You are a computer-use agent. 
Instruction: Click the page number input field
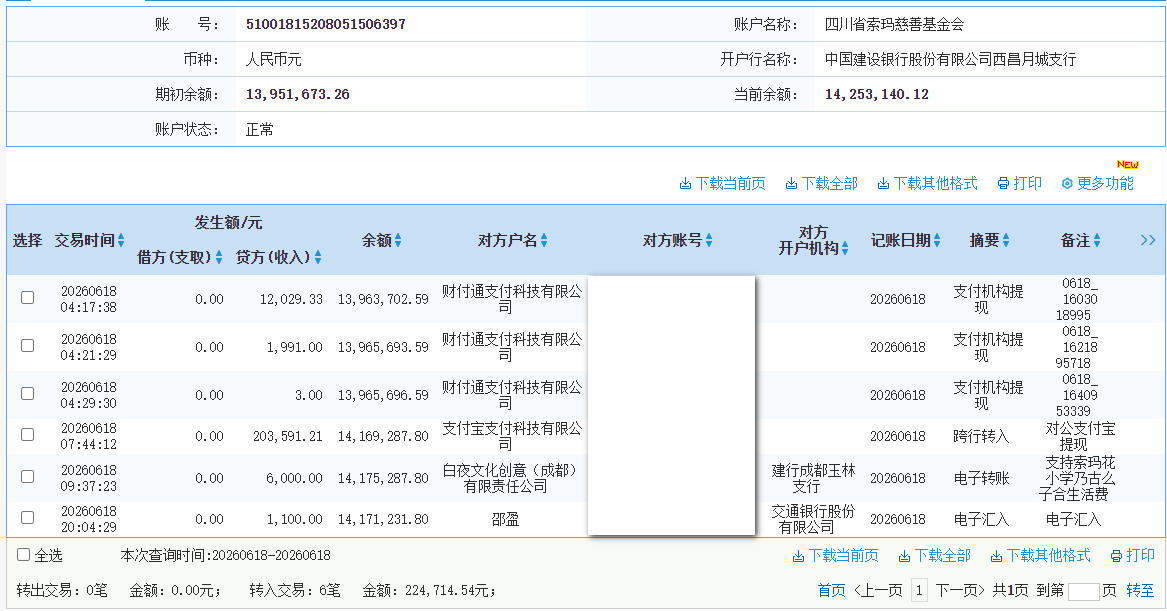click(x=1084, y=592)
